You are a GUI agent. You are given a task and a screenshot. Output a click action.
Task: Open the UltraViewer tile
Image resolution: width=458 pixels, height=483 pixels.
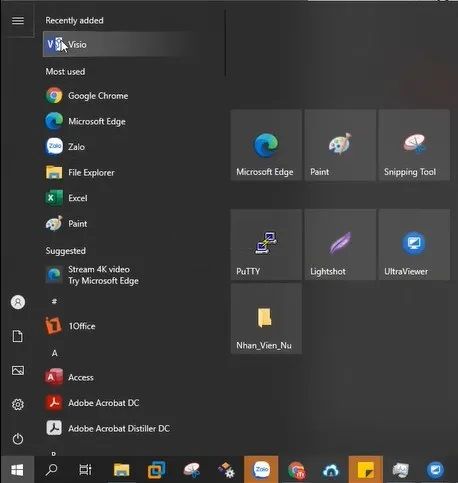click(414, 245)
